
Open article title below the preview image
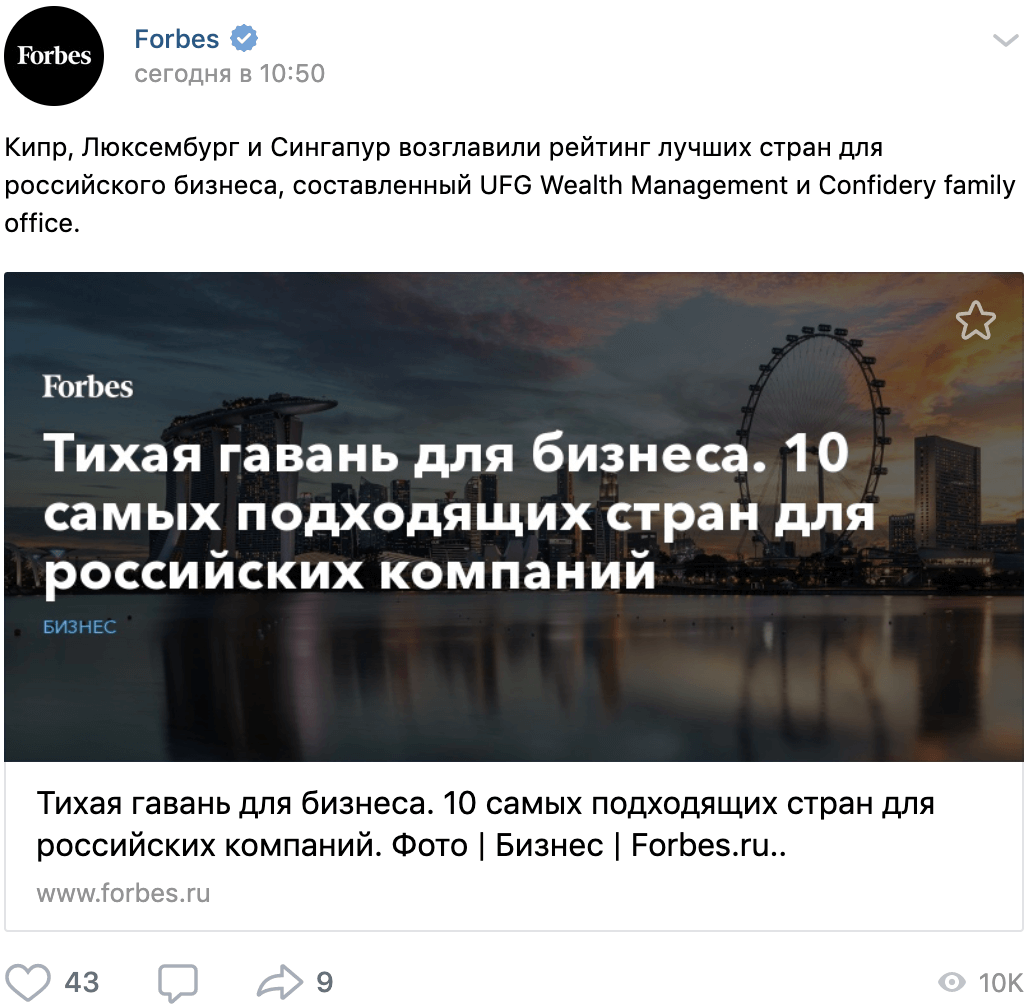tap(485, 824)
